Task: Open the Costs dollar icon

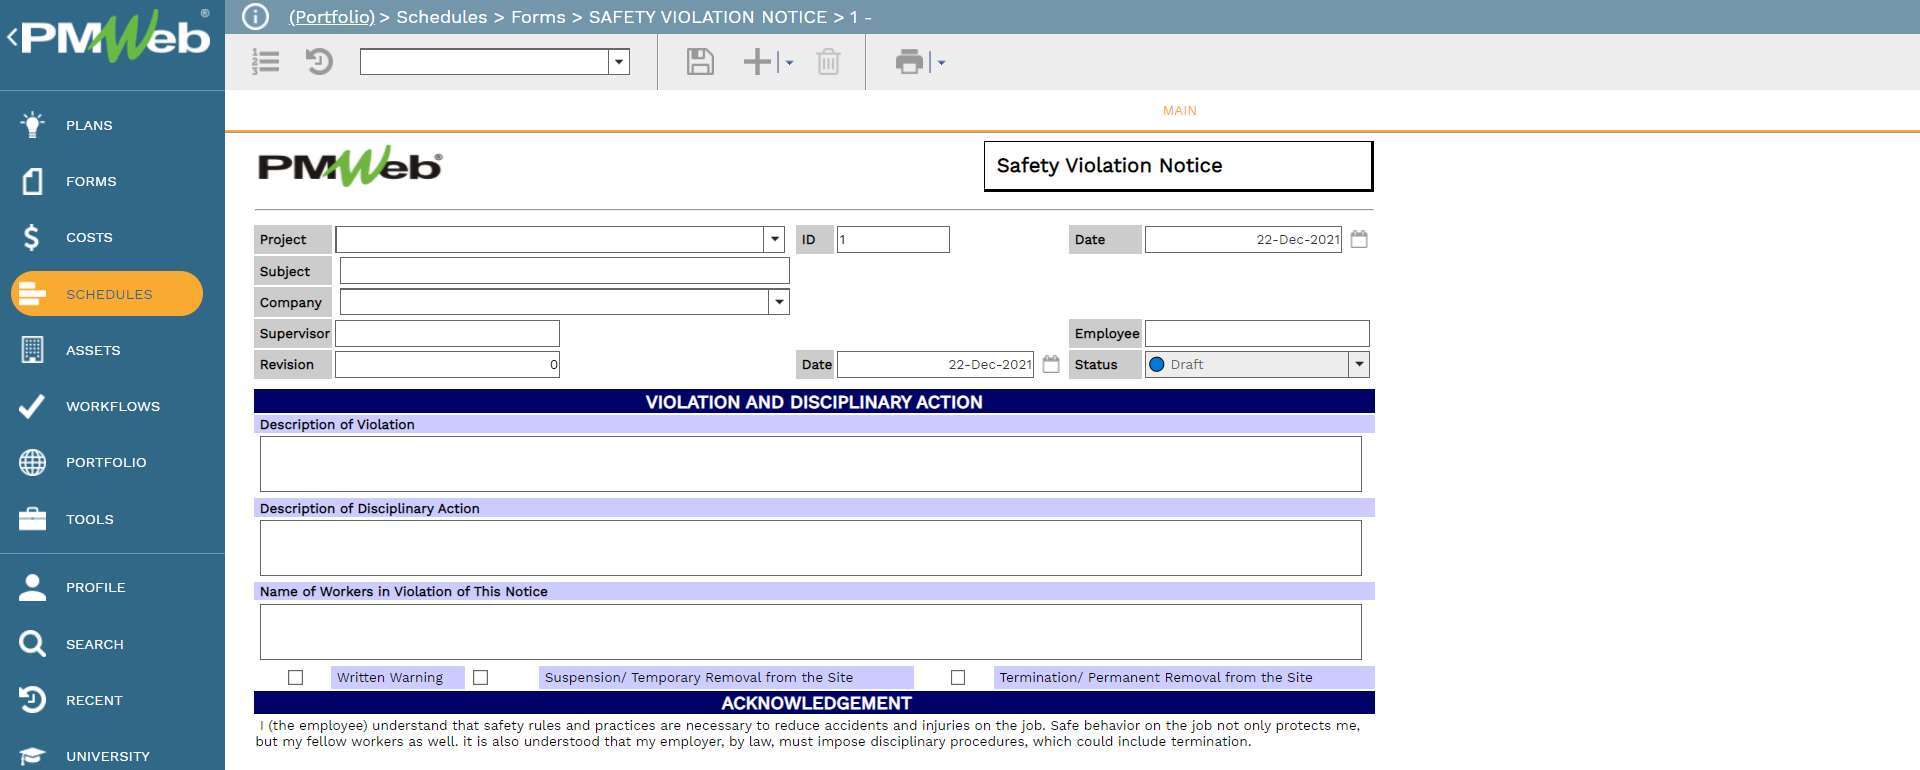Action: [x=32, y=237]
